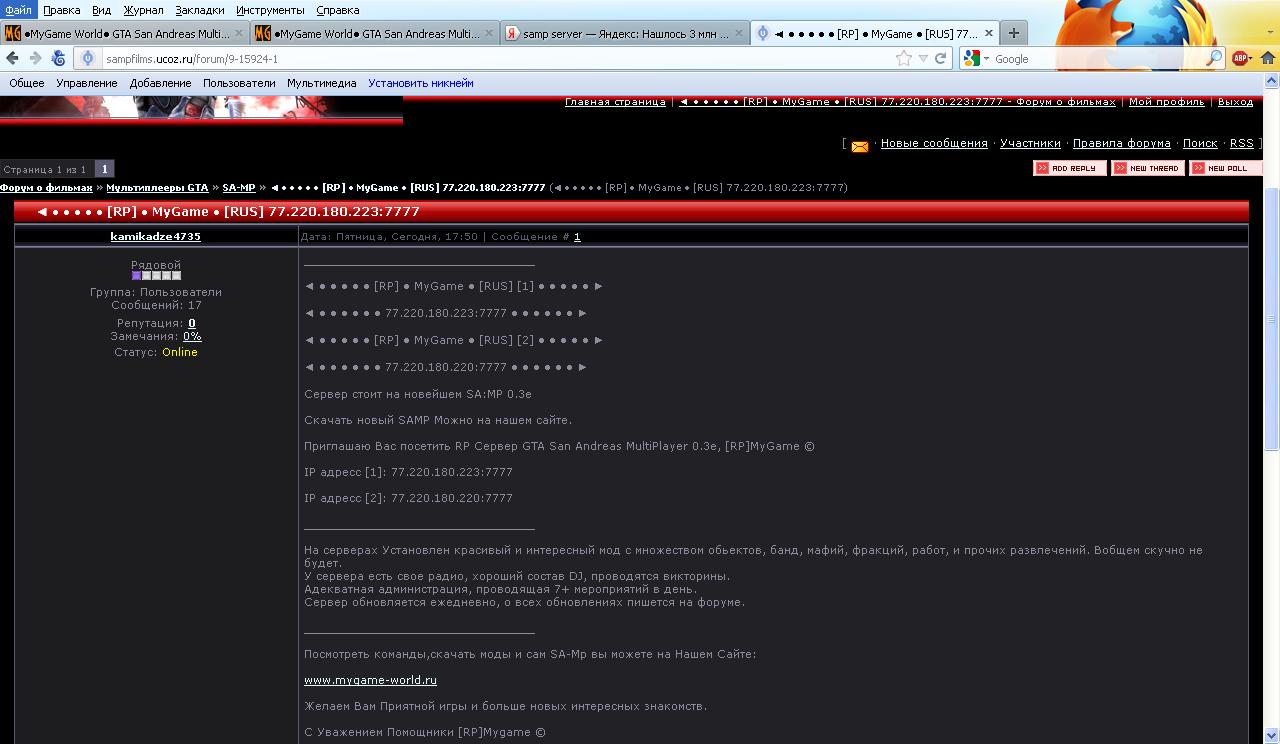1280x744 pixels.
Task: Close the active [RP] MyGame tab
Action: click(988, 33)
